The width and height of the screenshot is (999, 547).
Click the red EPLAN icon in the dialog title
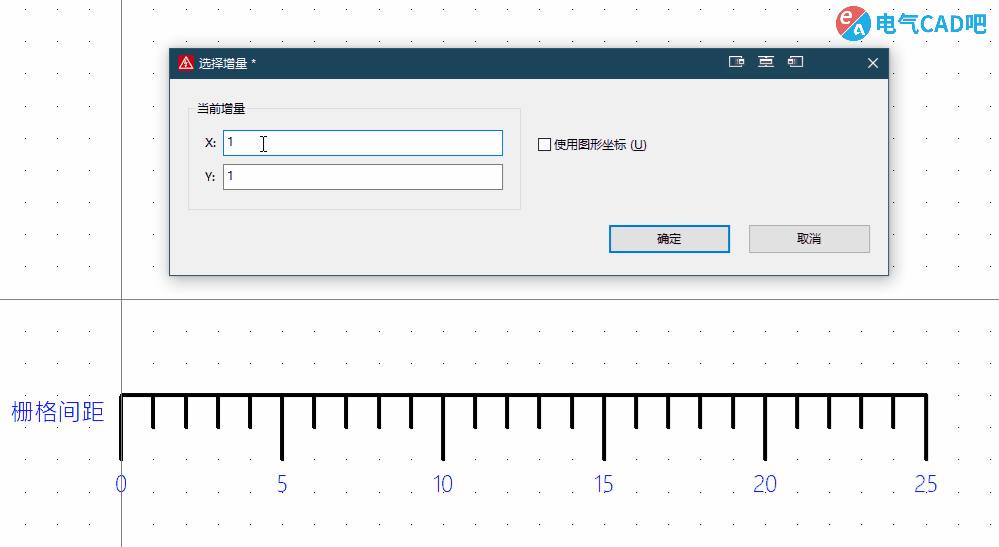click(186, 63)
